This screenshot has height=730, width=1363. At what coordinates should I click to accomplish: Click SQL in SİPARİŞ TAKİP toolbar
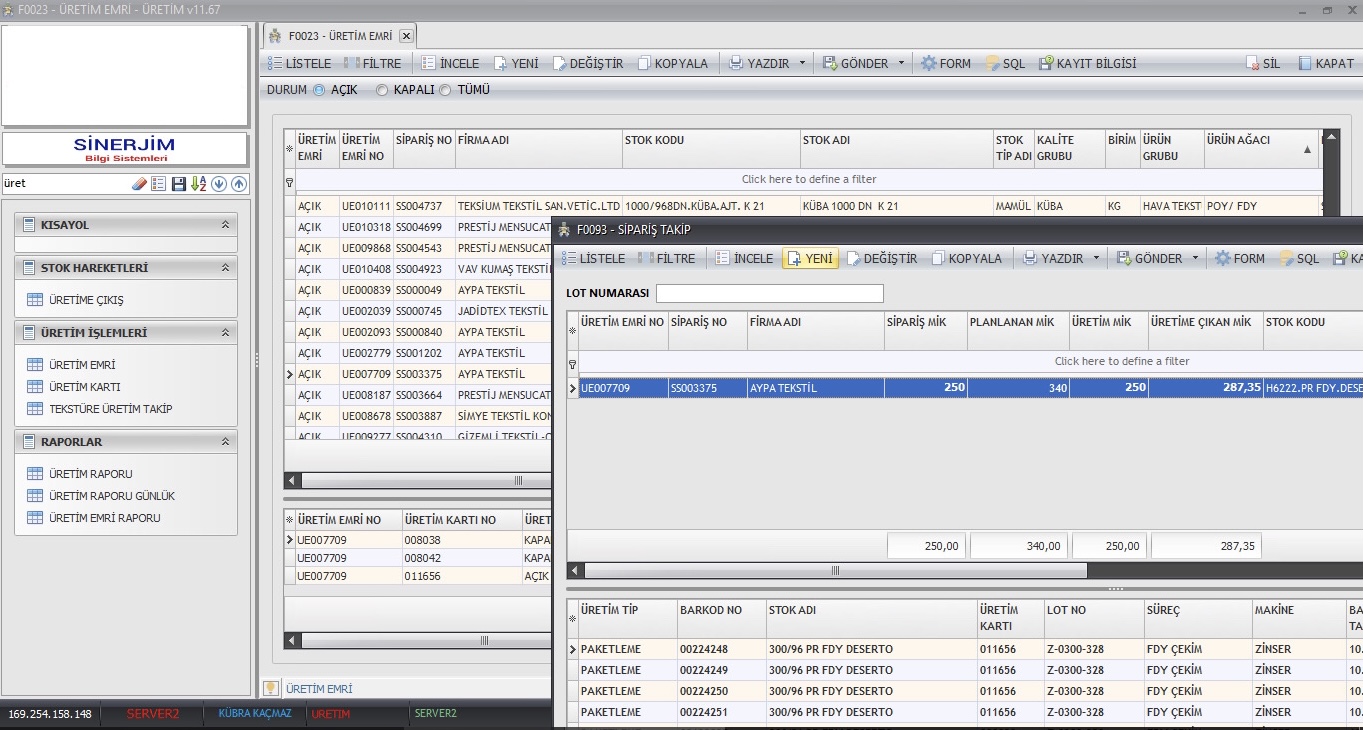point(1299,258)
